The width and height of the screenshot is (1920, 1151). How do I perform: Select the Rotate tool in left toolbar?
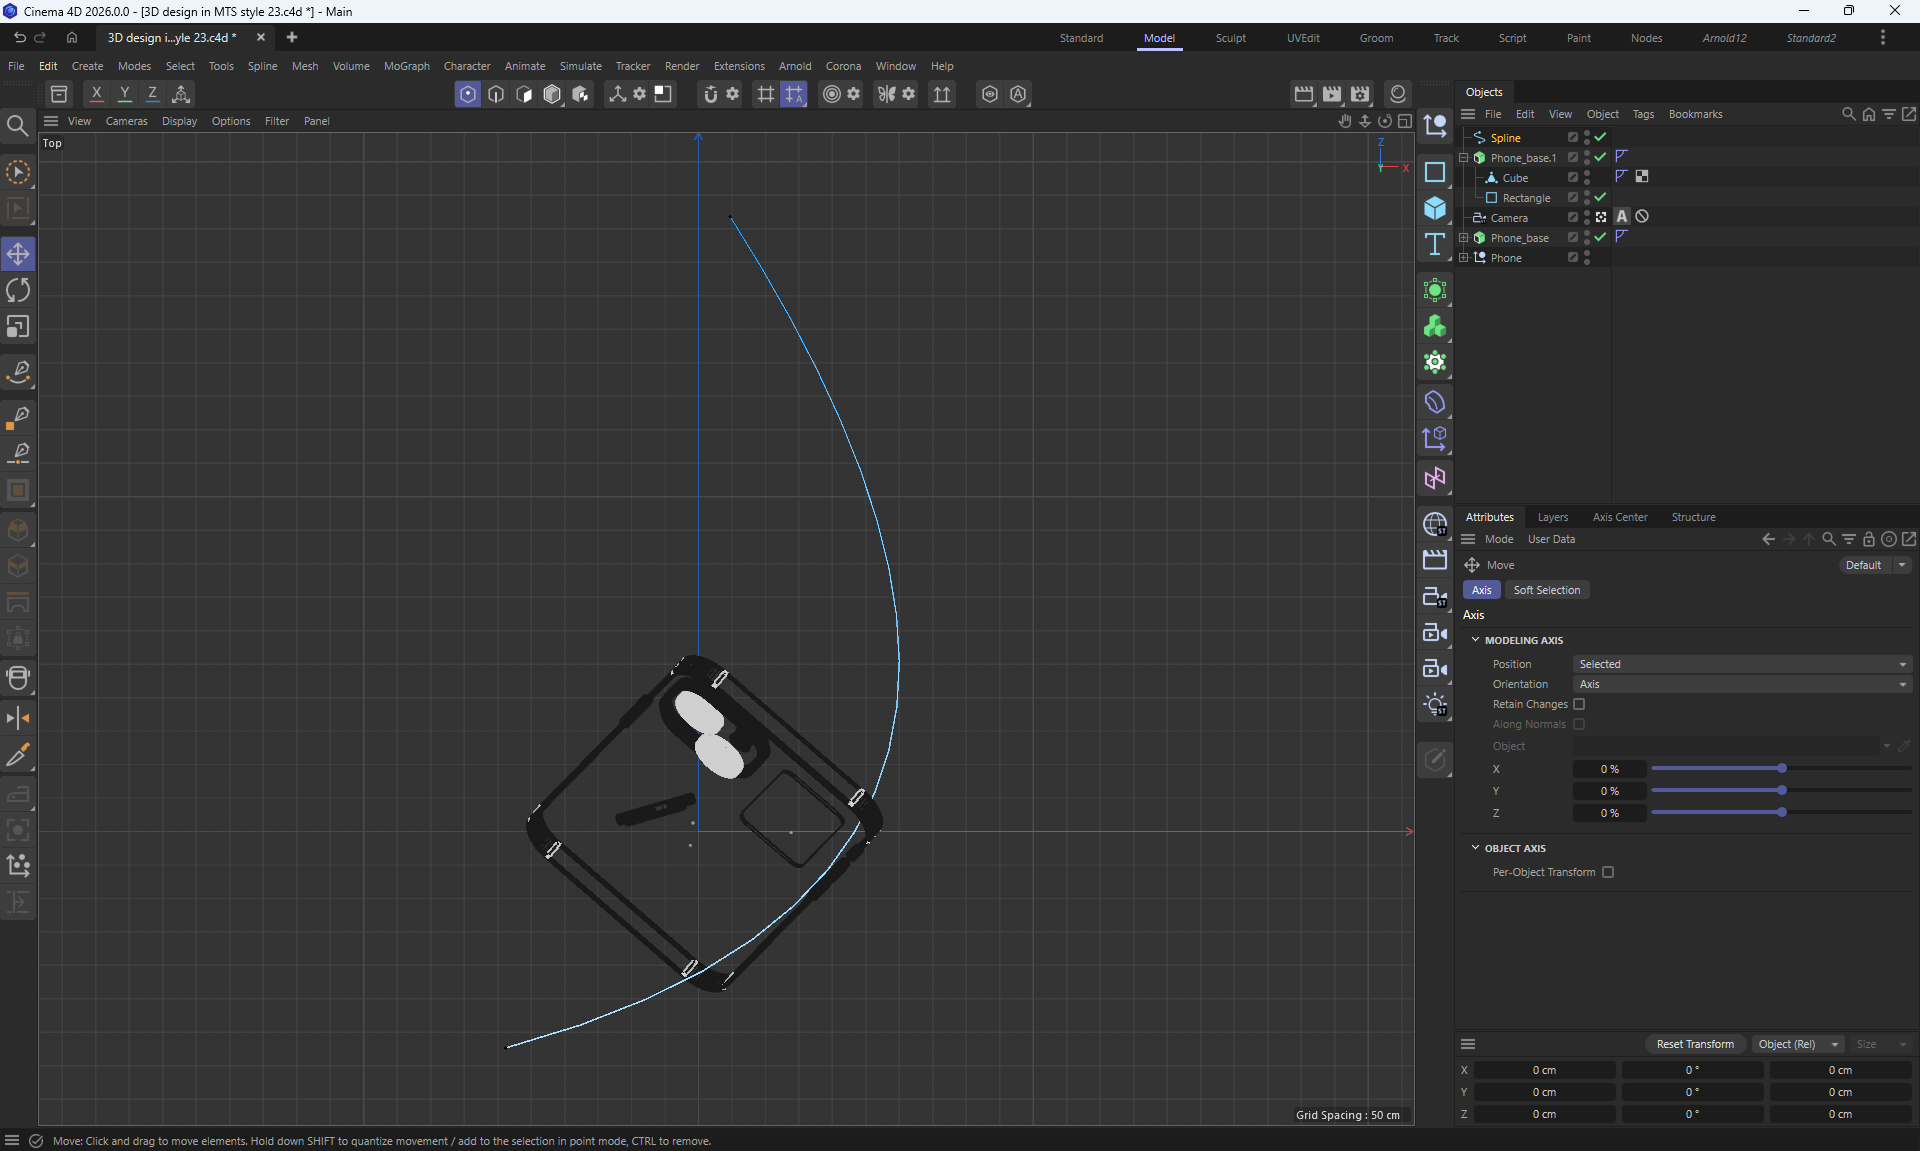(x=18, y=291)
